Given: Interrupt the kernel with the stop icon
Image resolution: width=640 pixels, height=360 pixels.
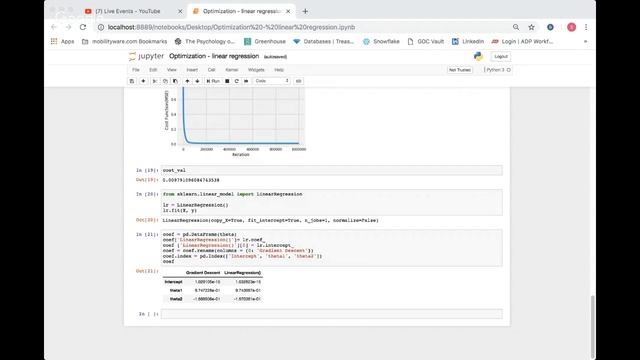Looking at the screenshot, I should tap(227, 81).
